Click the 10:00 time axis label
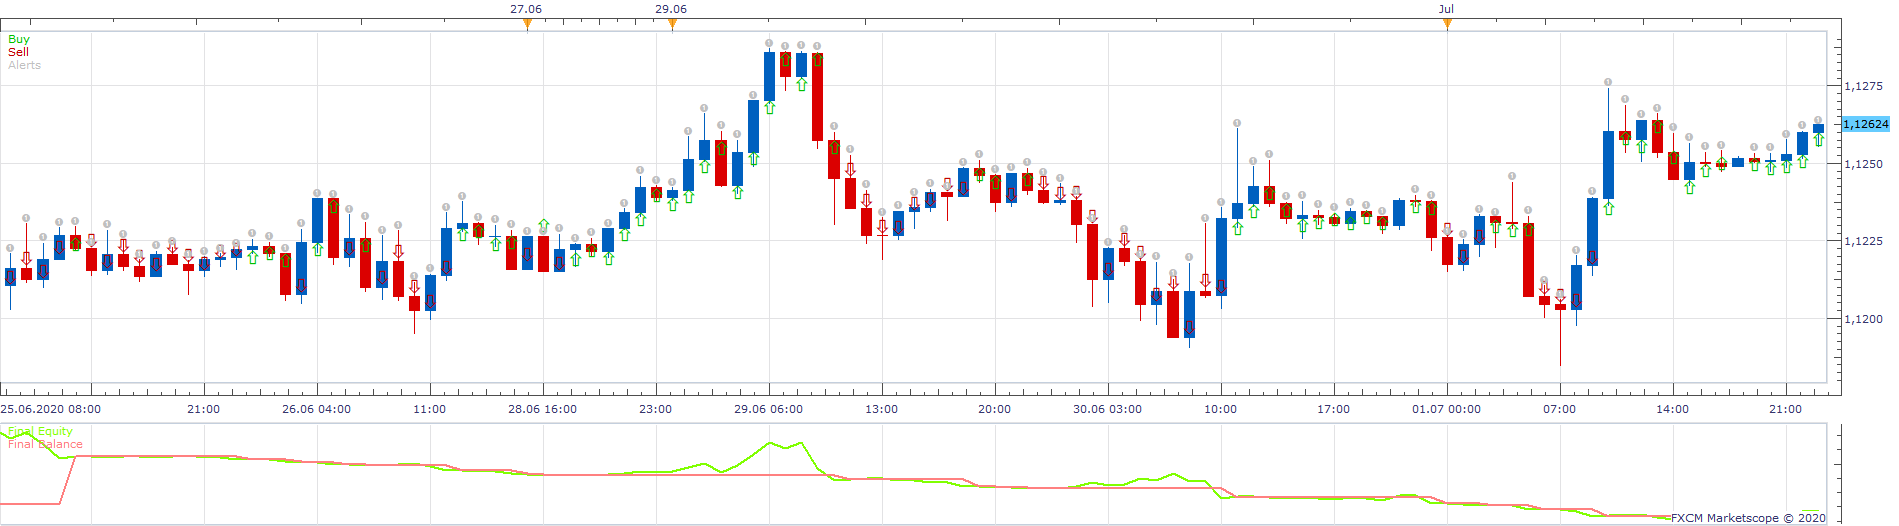The height and width of the screenshot is (526, 1899). [x=1221, y=409]
